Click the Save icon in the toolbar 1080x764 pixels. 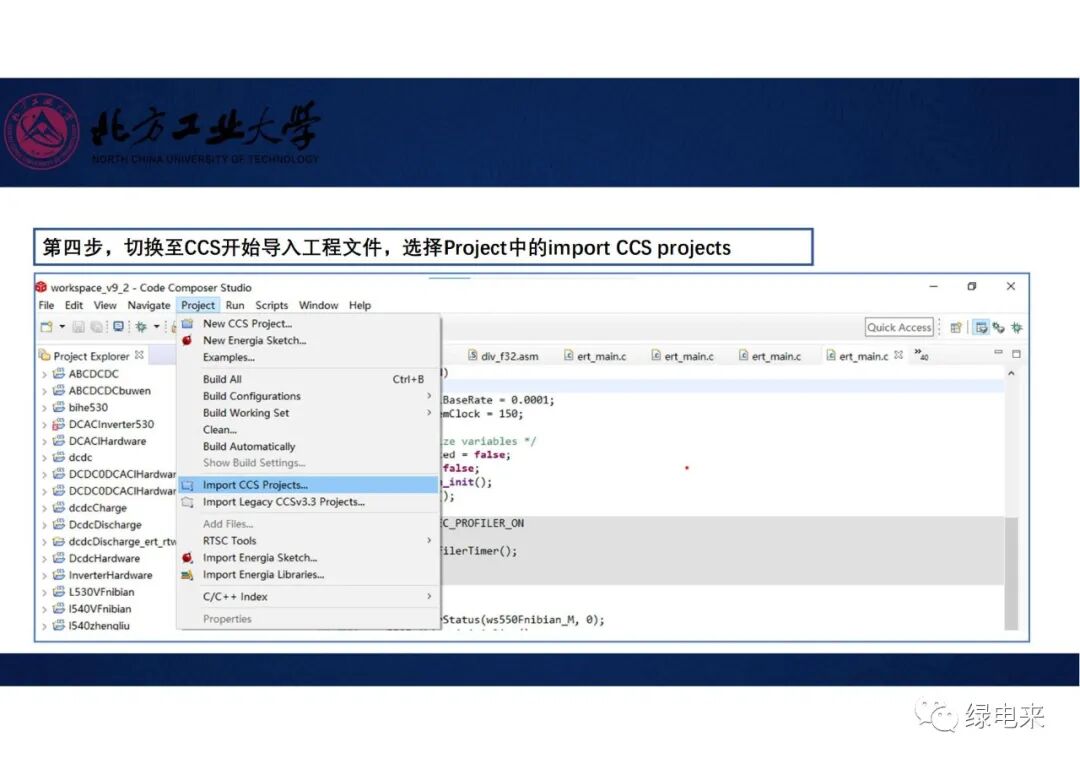pyautogui.click(x=79, y=327)
